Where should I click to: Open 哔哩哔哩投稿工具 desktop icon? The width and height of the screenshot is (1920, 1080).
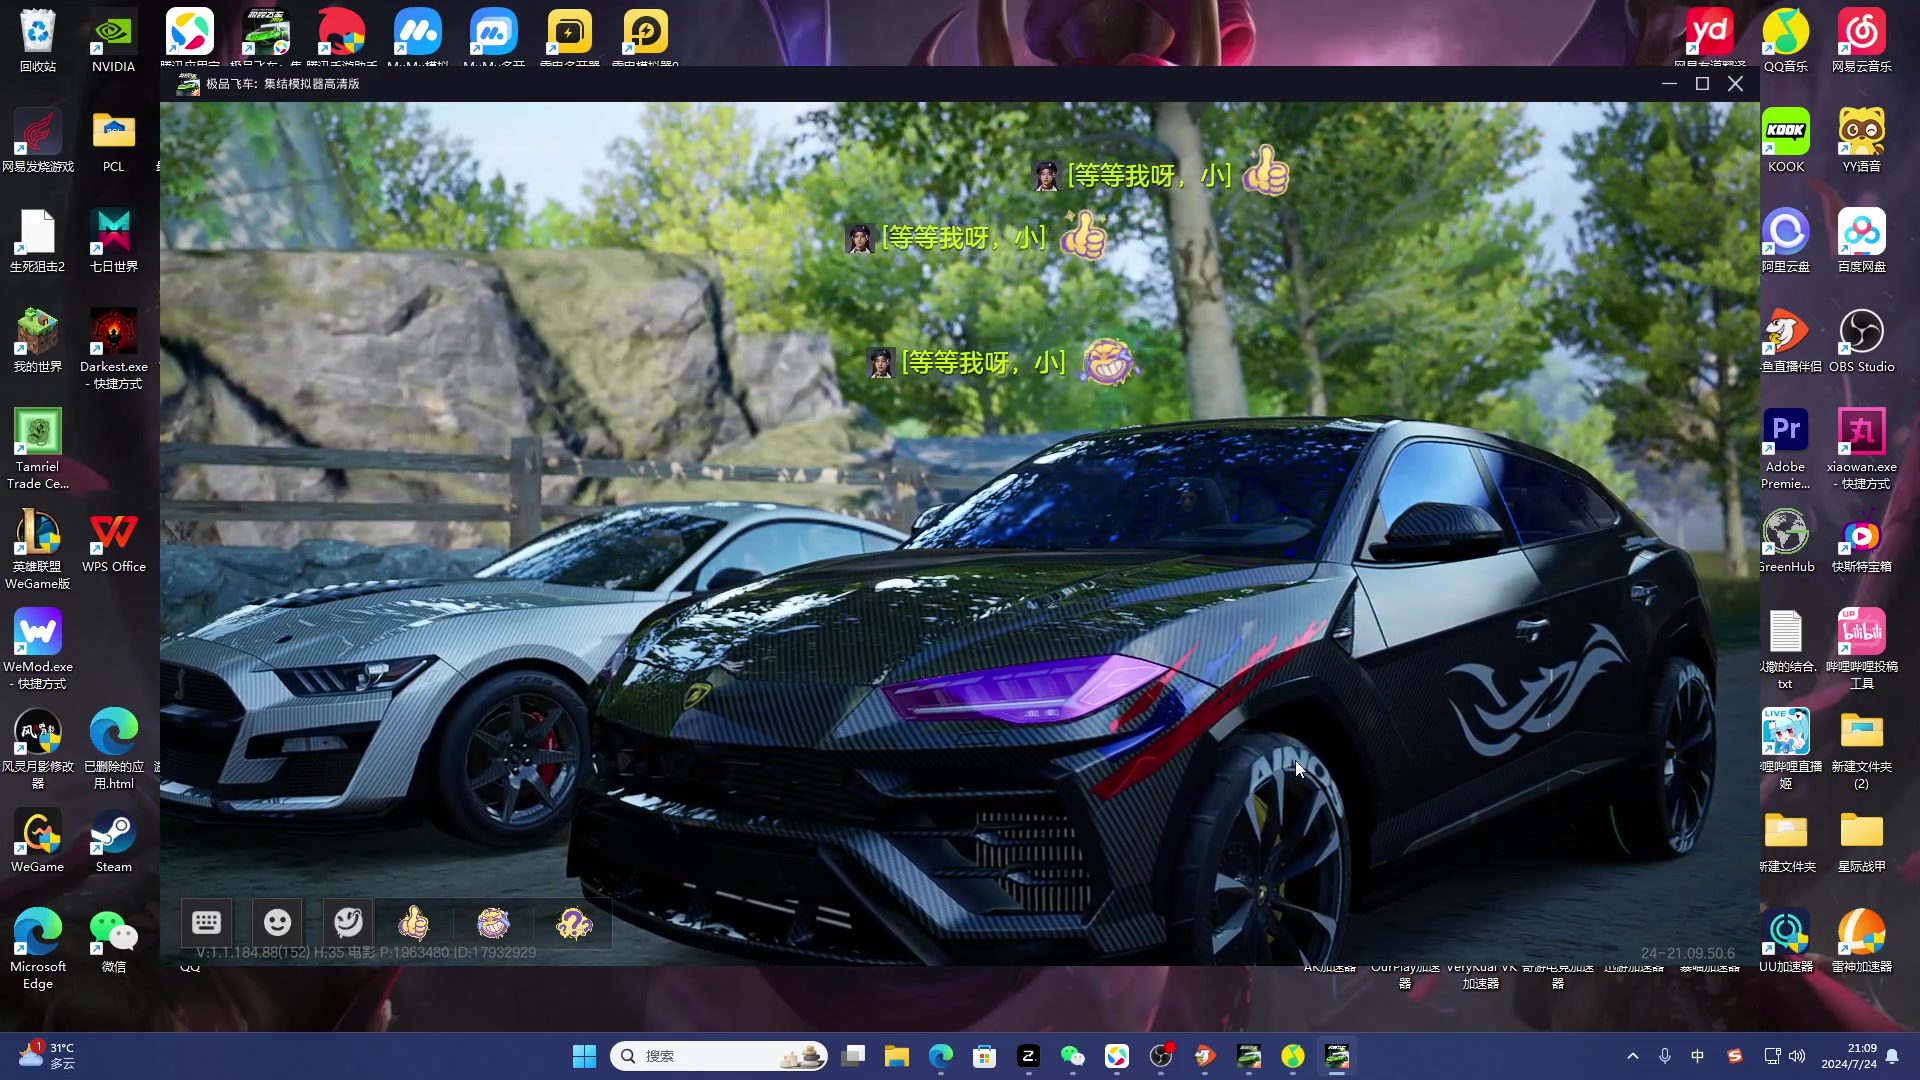pos(1862,649)
